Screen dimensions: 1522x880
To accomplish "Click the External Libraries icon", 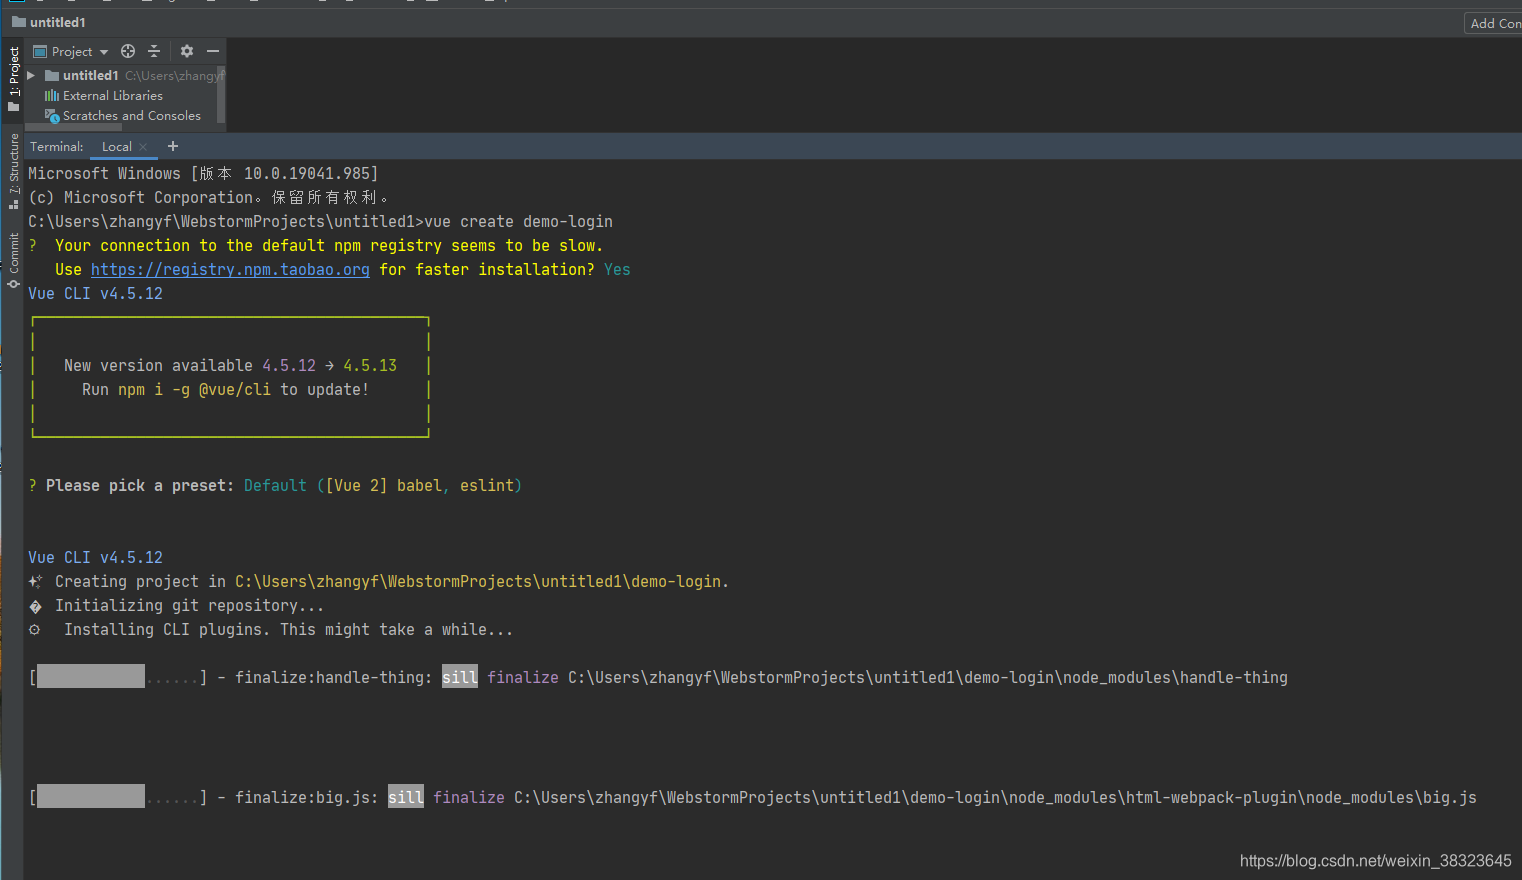I will (52, 96).
